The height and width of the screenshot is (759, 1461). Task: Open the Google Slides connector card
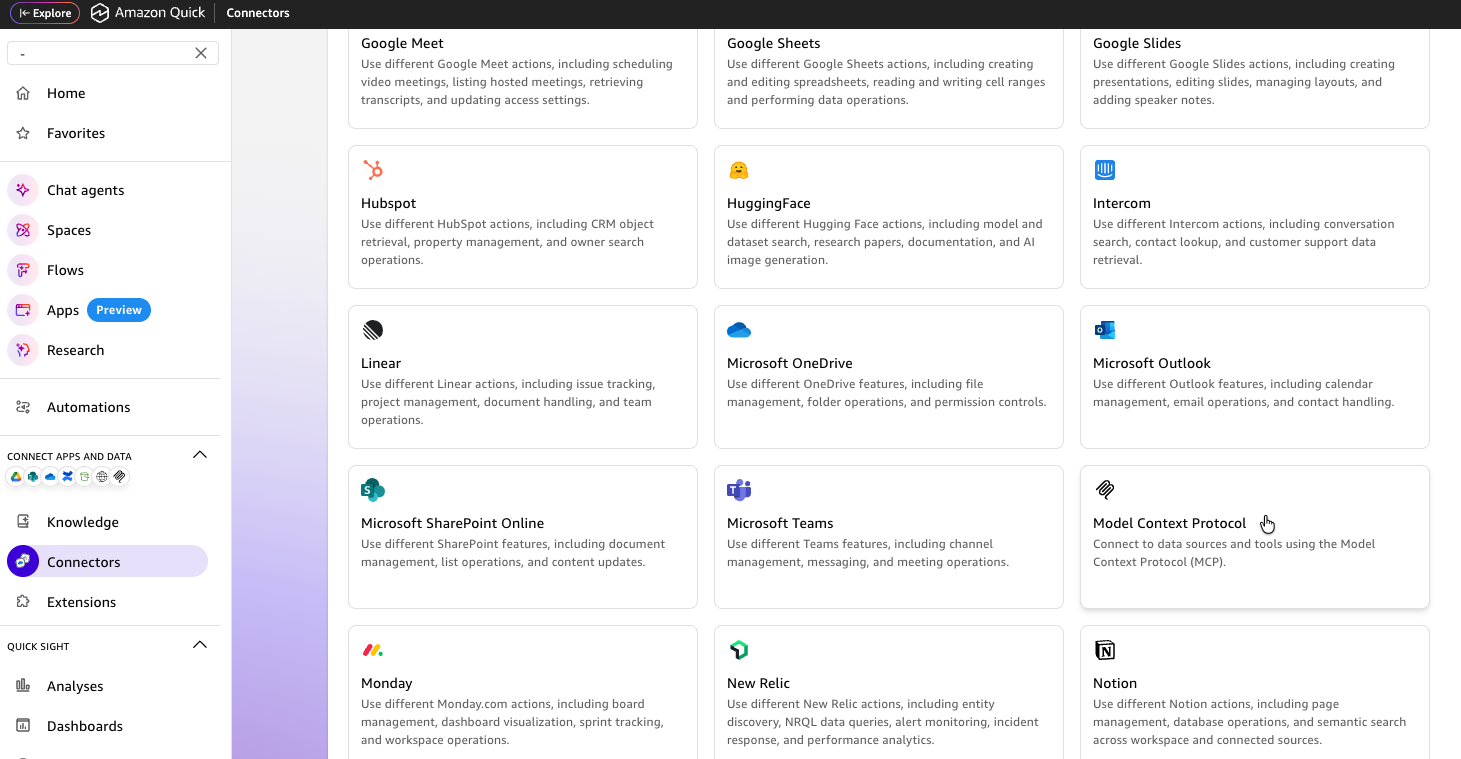(1255, 79)
